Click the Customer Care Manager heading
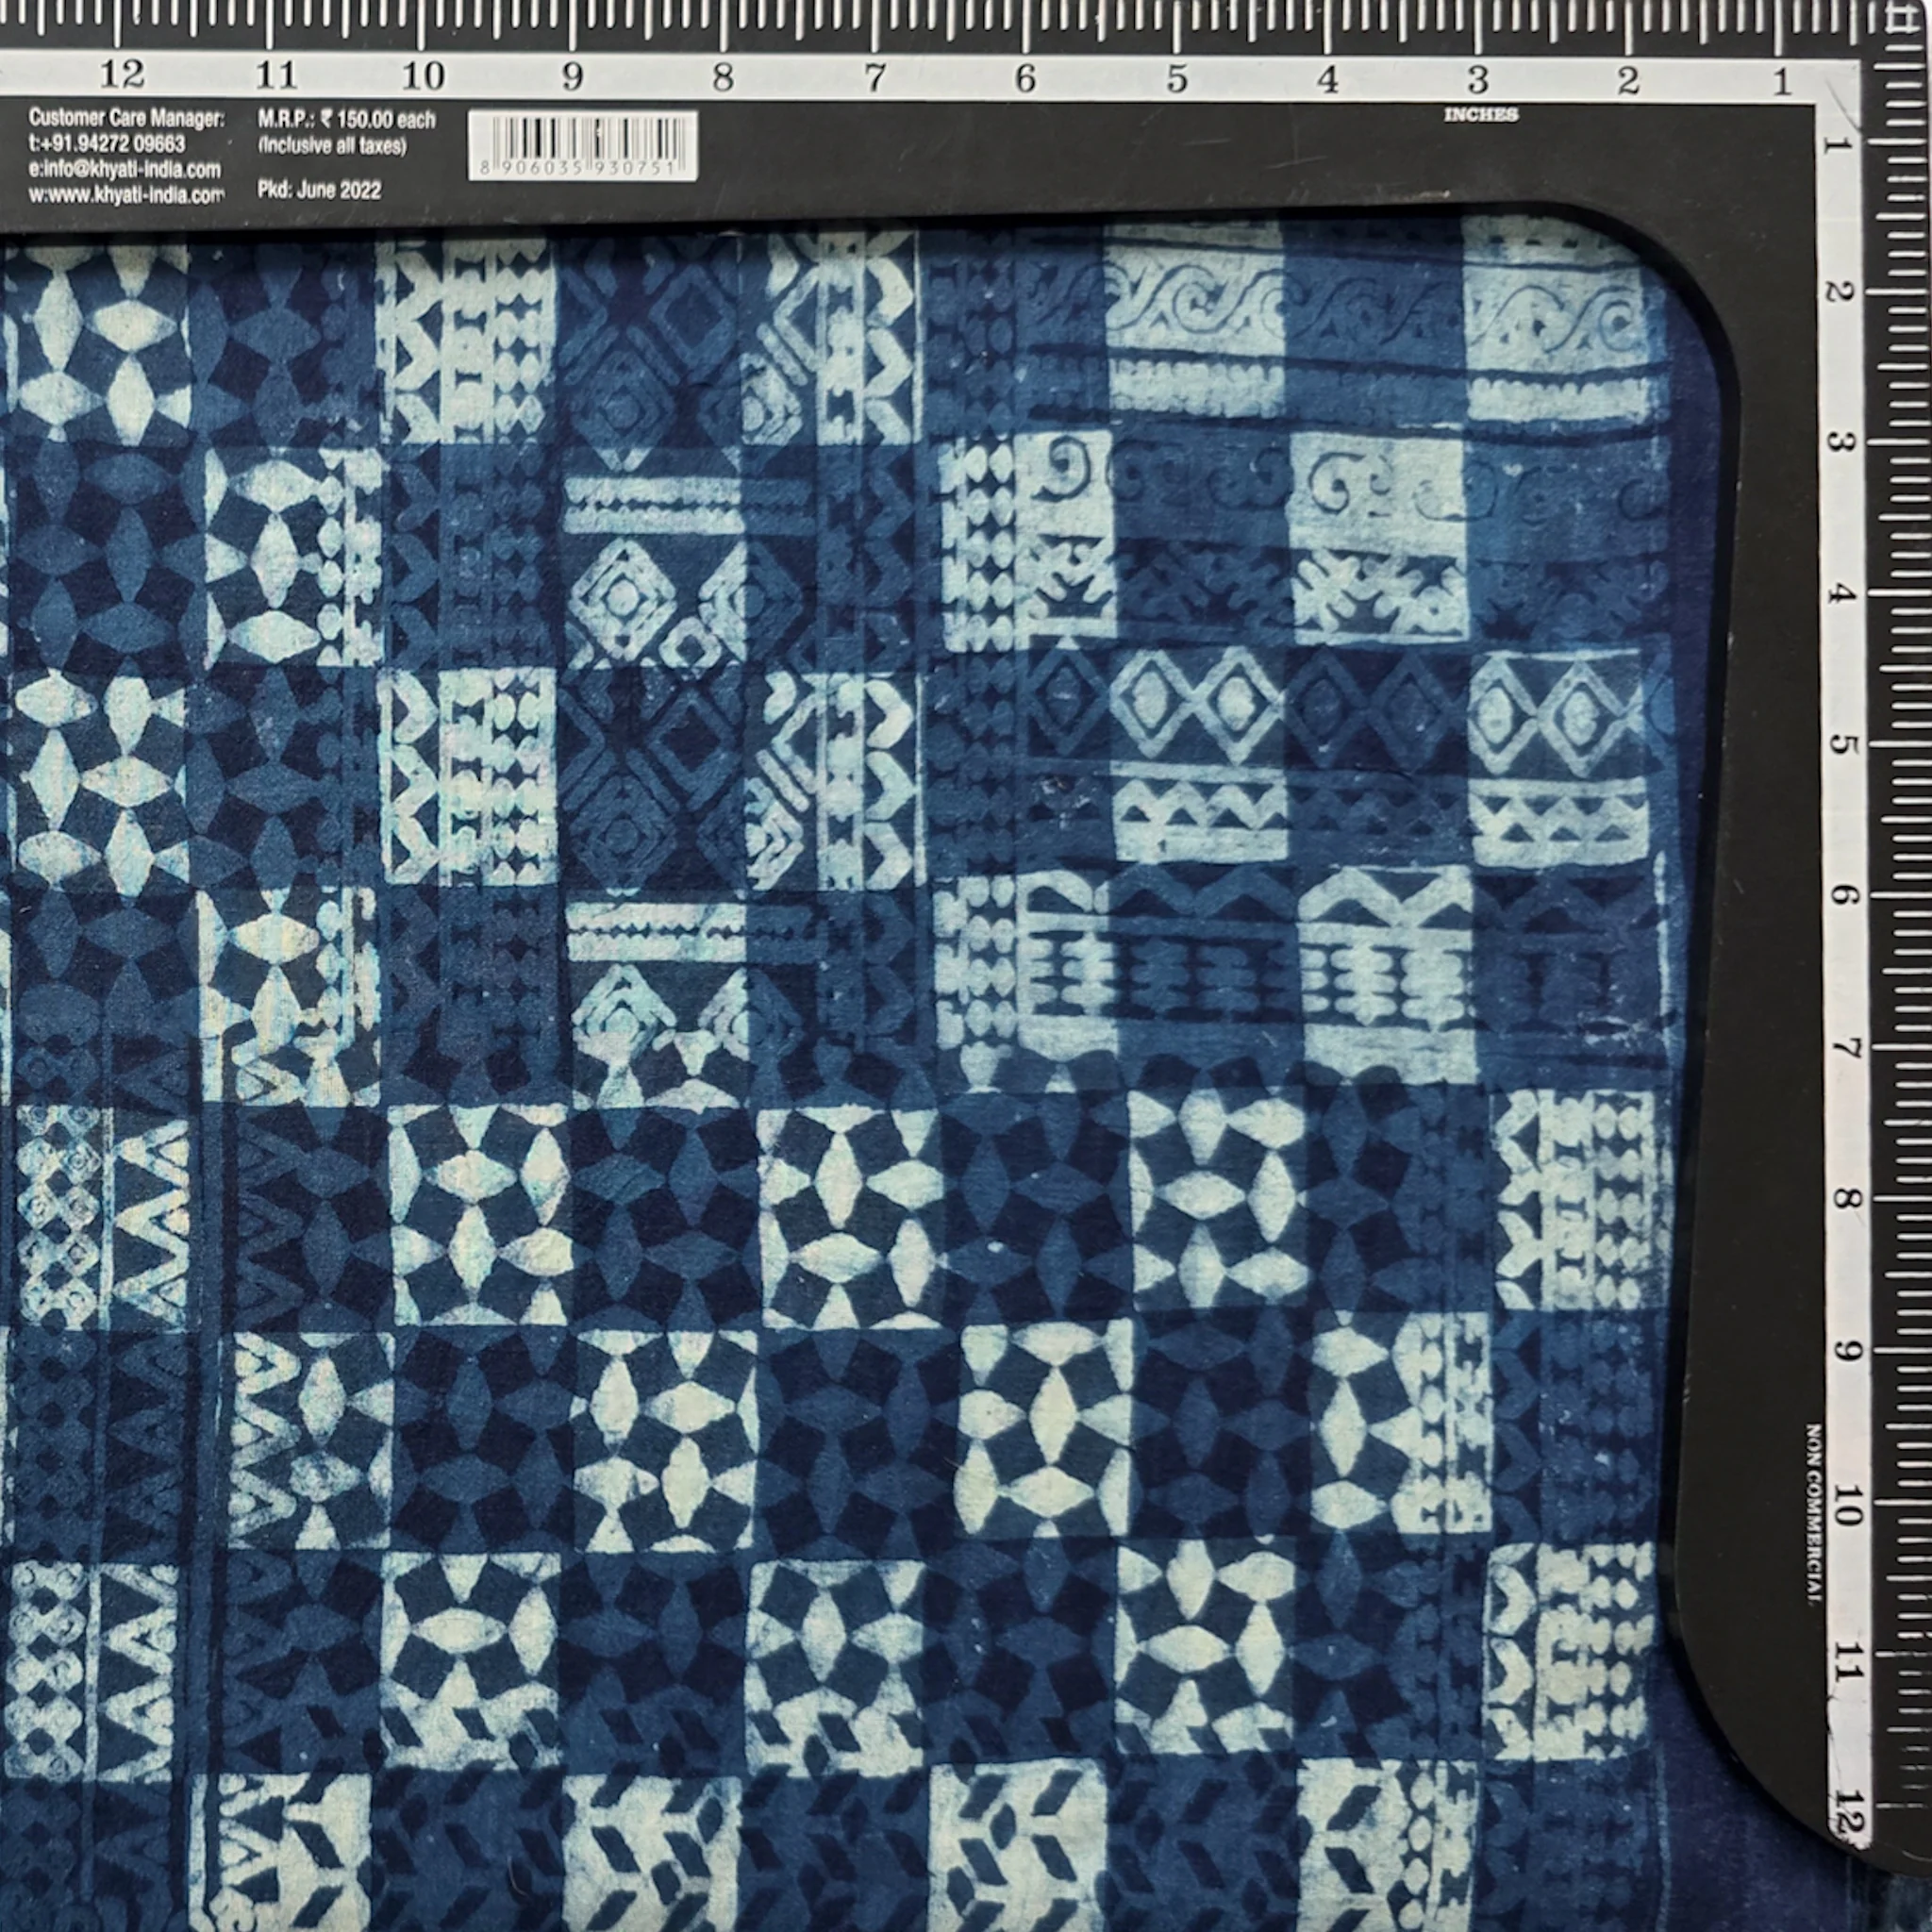 126,119
